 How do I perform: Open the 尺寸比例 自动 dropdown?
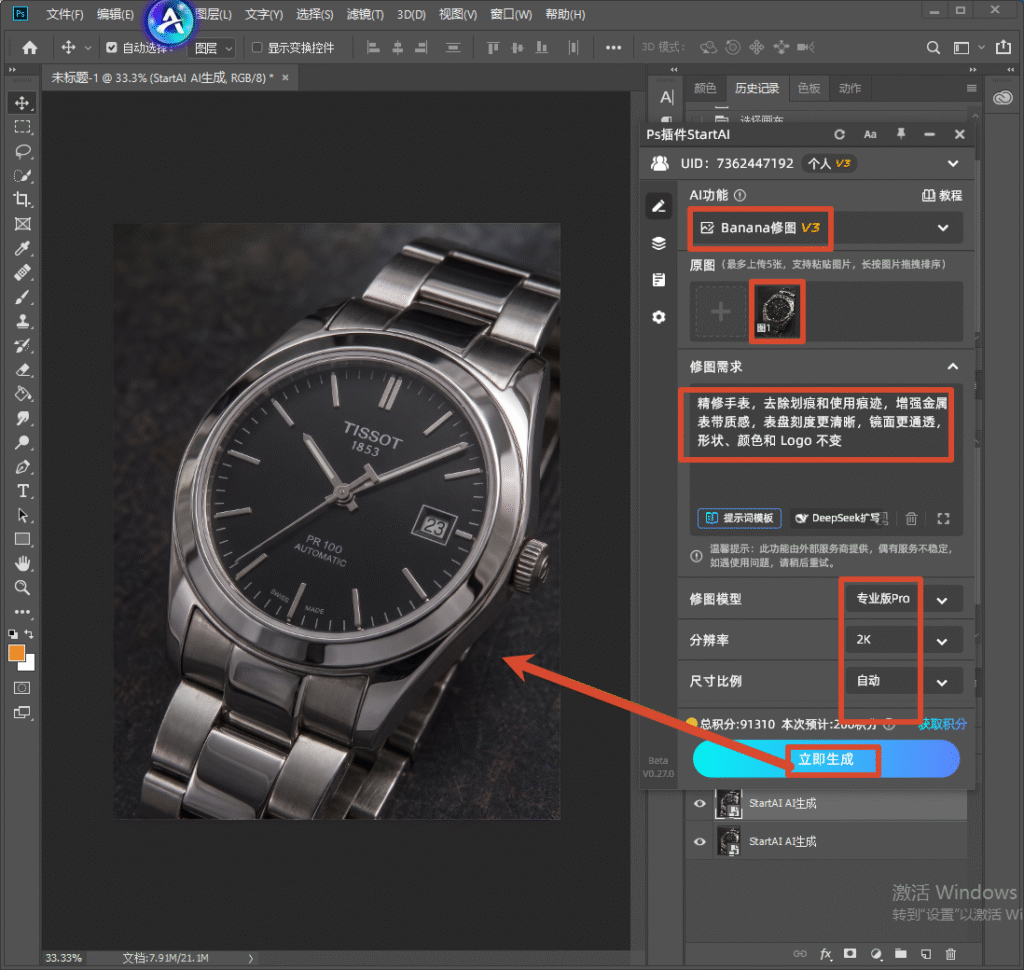tap(903, 681)
